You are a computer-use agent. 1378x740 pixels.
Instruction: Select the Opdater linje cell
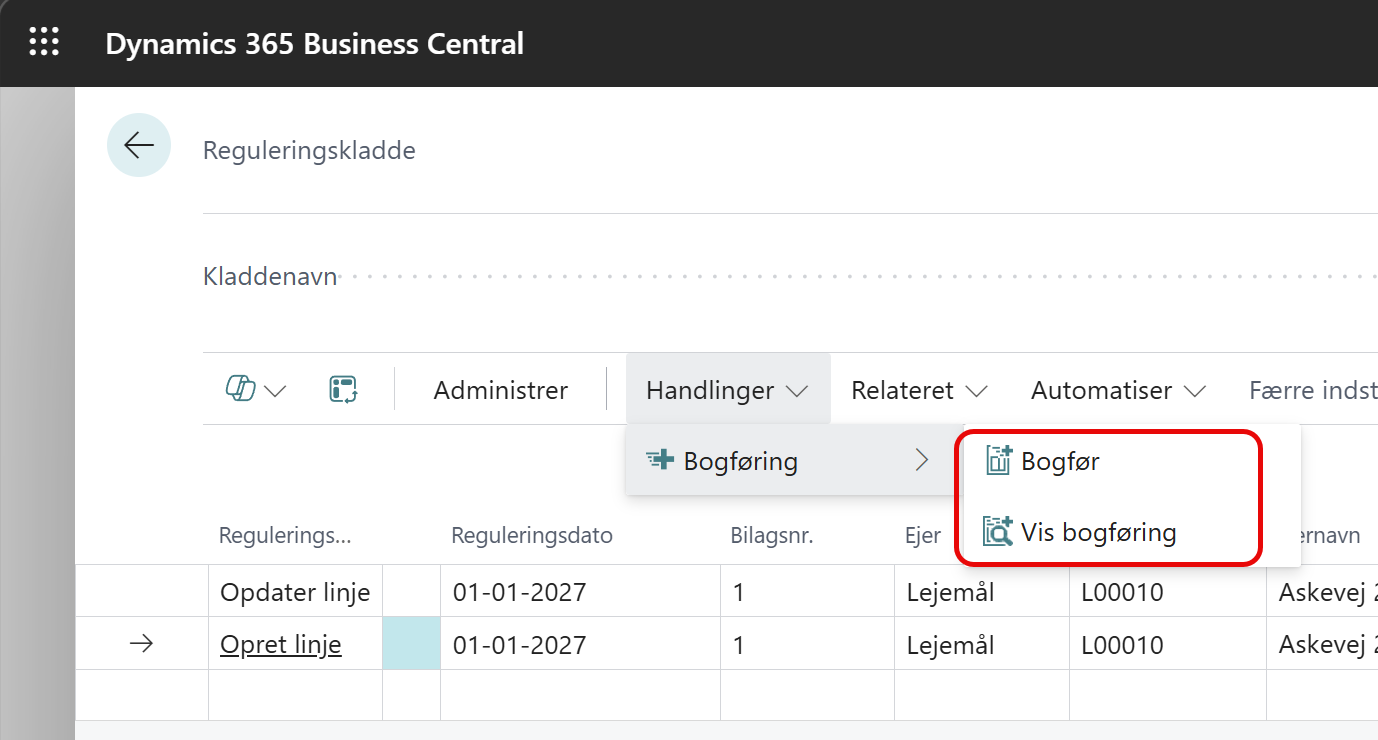(x=295, y=592)
